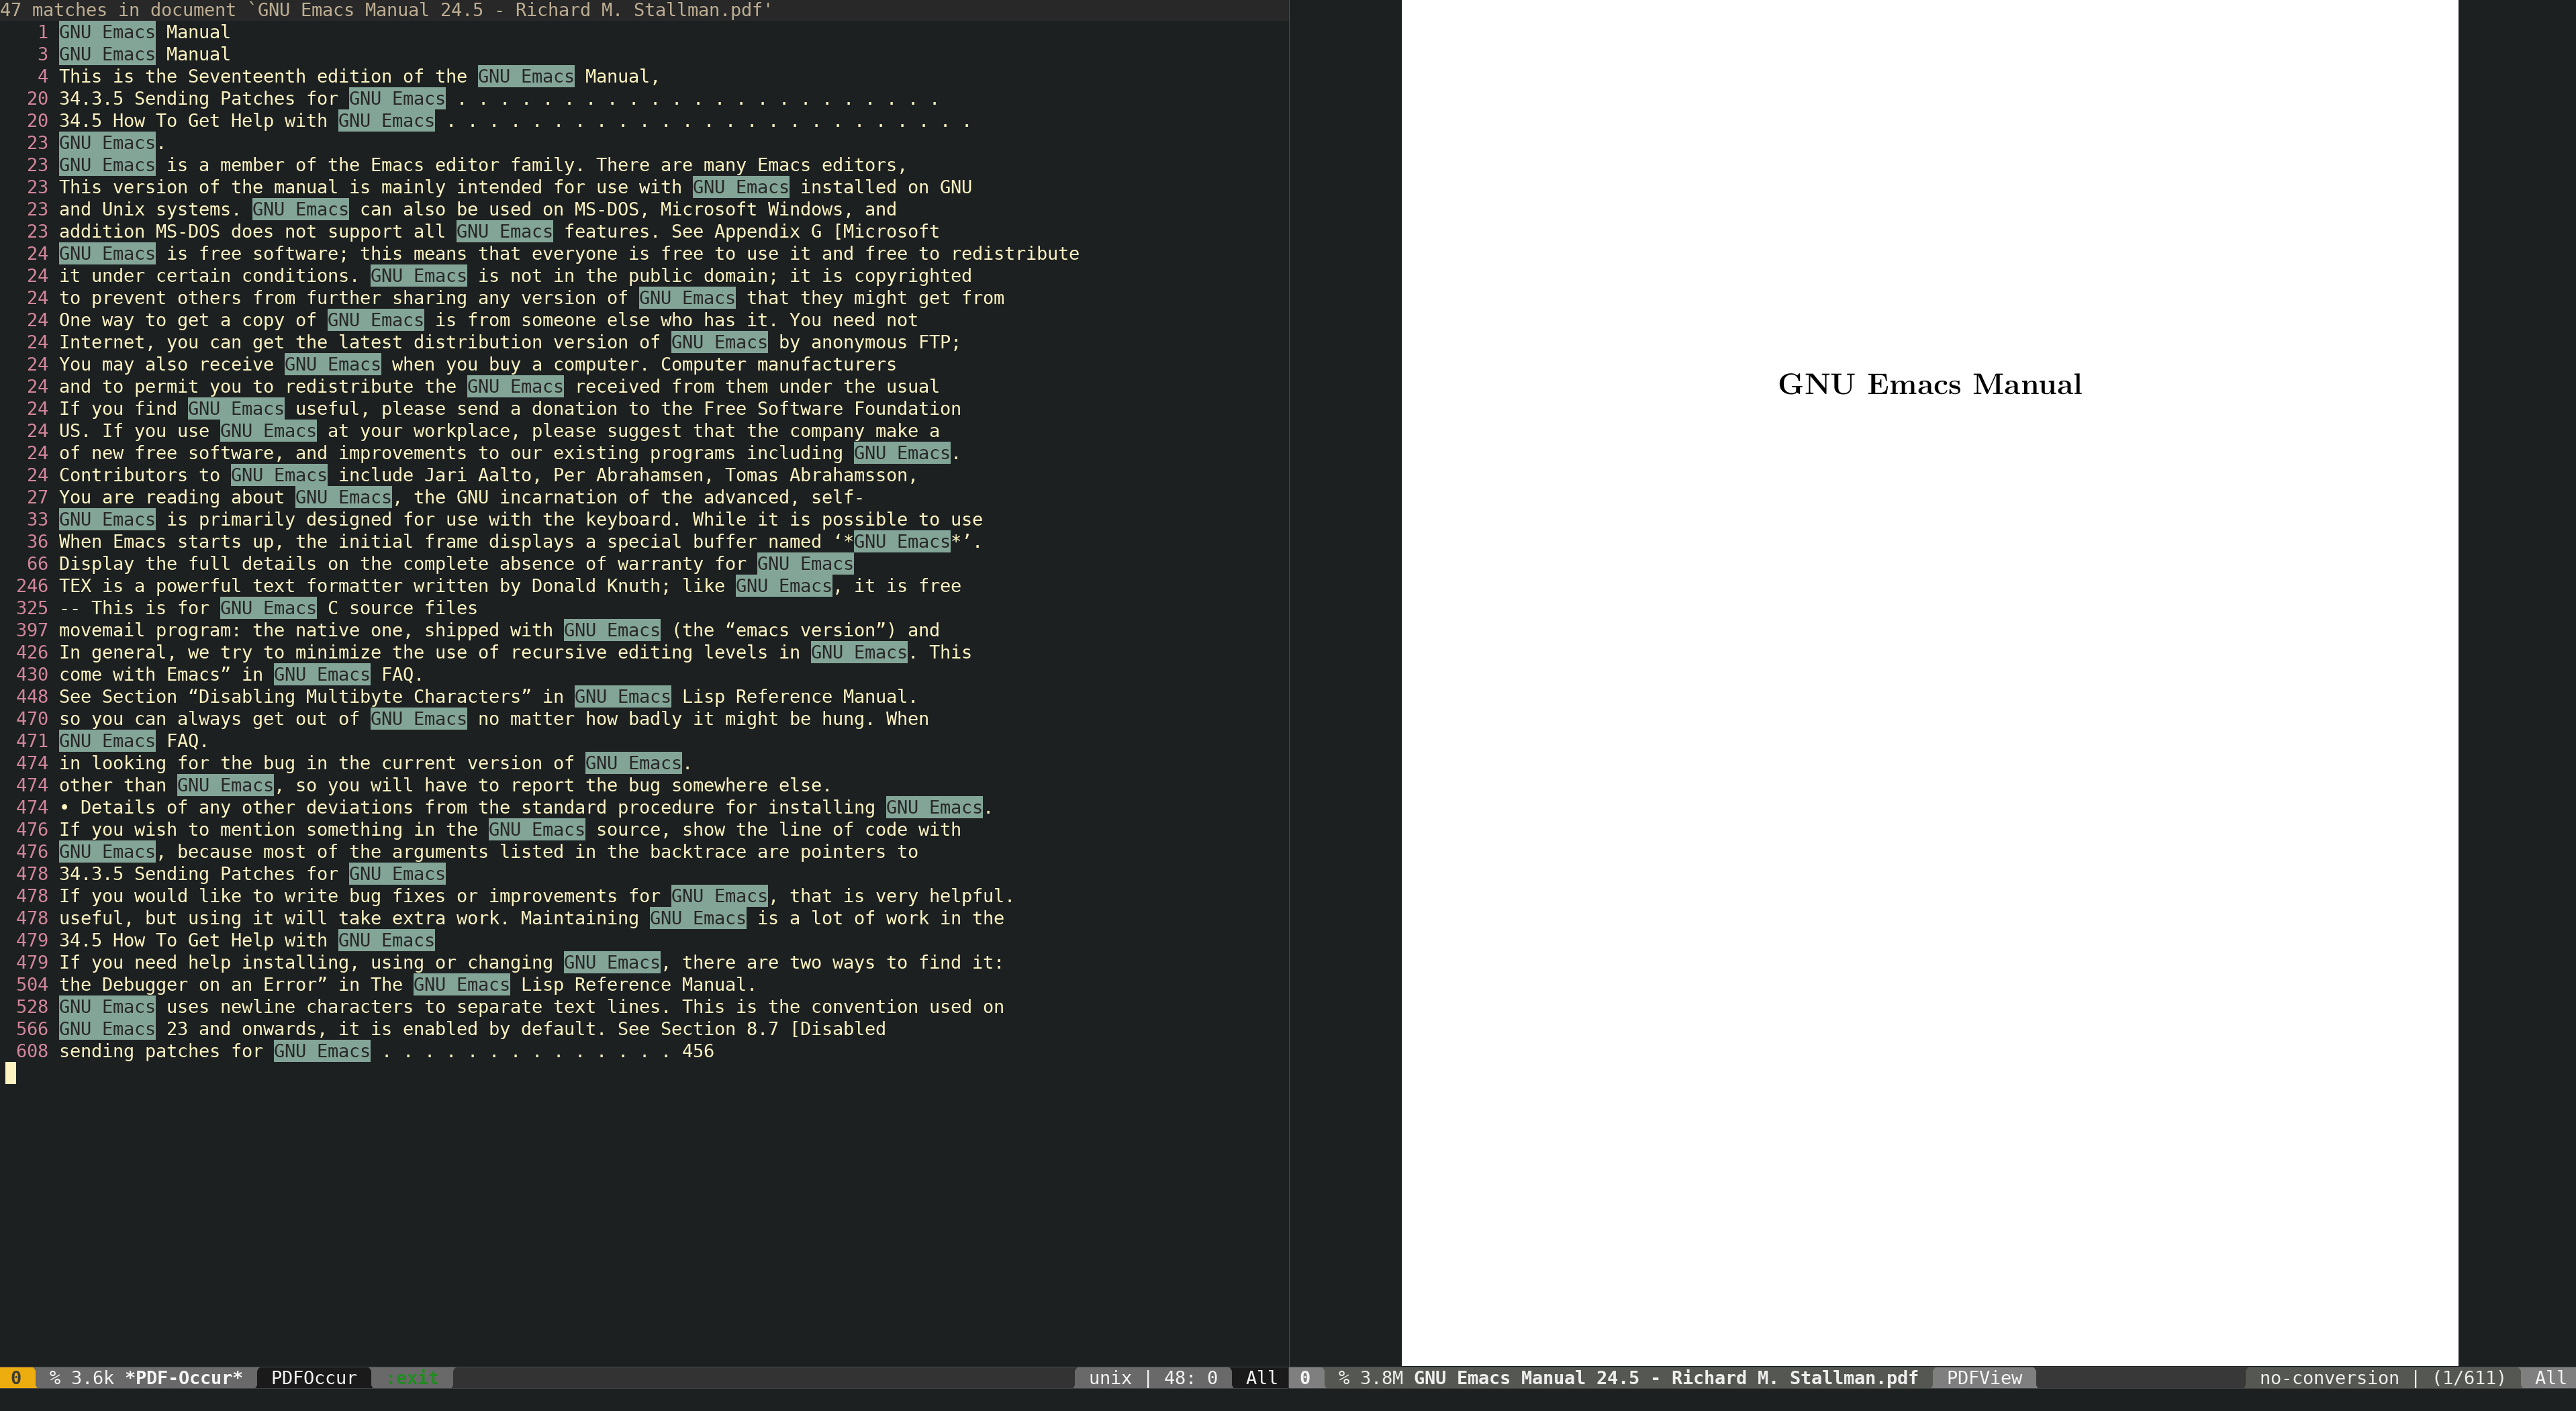The image size is (2576, 1411).
Task: Click the '3.8M' file size in right mode line
Action: click(1381, 1378)
